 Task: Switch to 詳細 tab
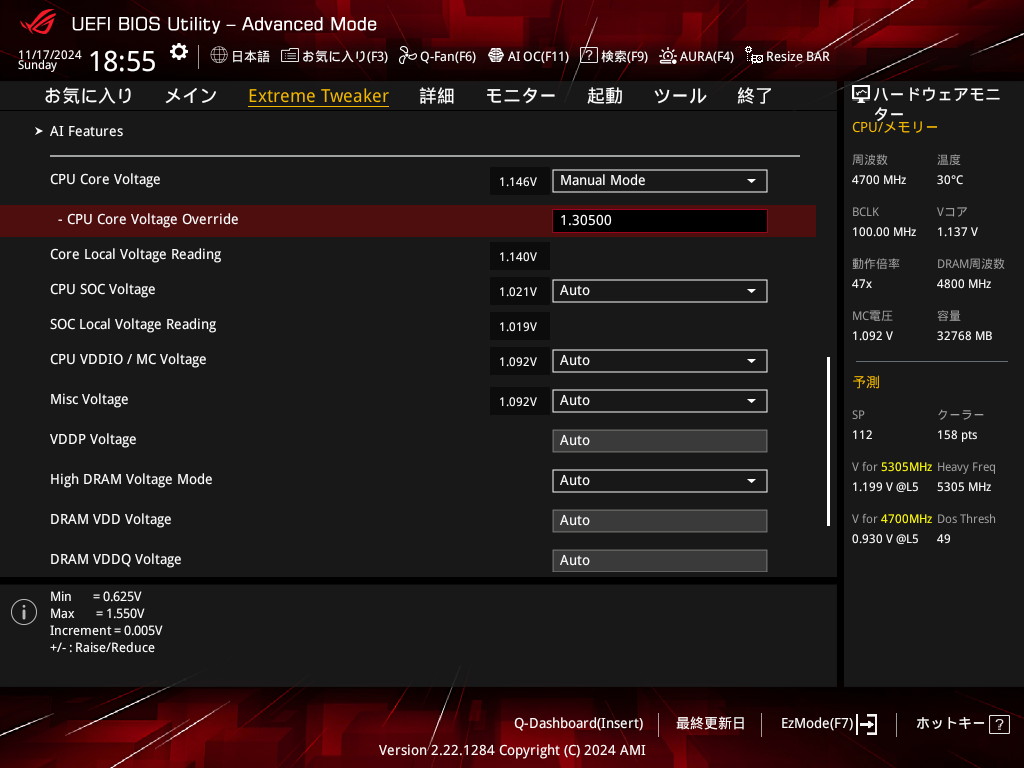coord(437,96)
